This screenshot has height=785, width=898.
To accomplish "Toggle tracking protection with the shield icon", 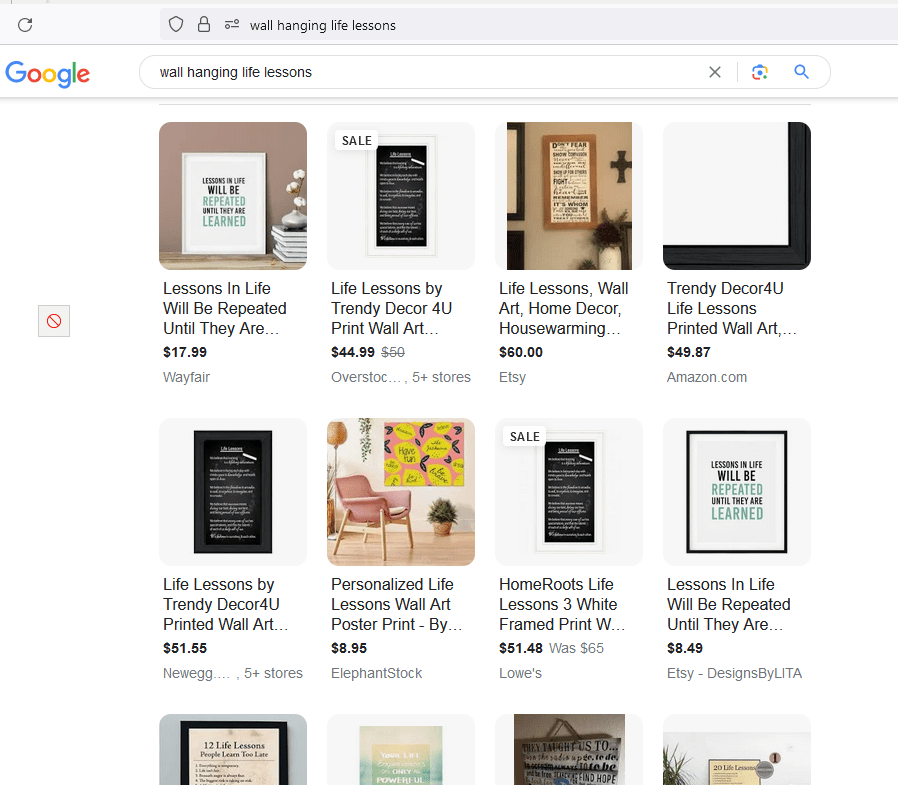I will (x=176, y=24).
